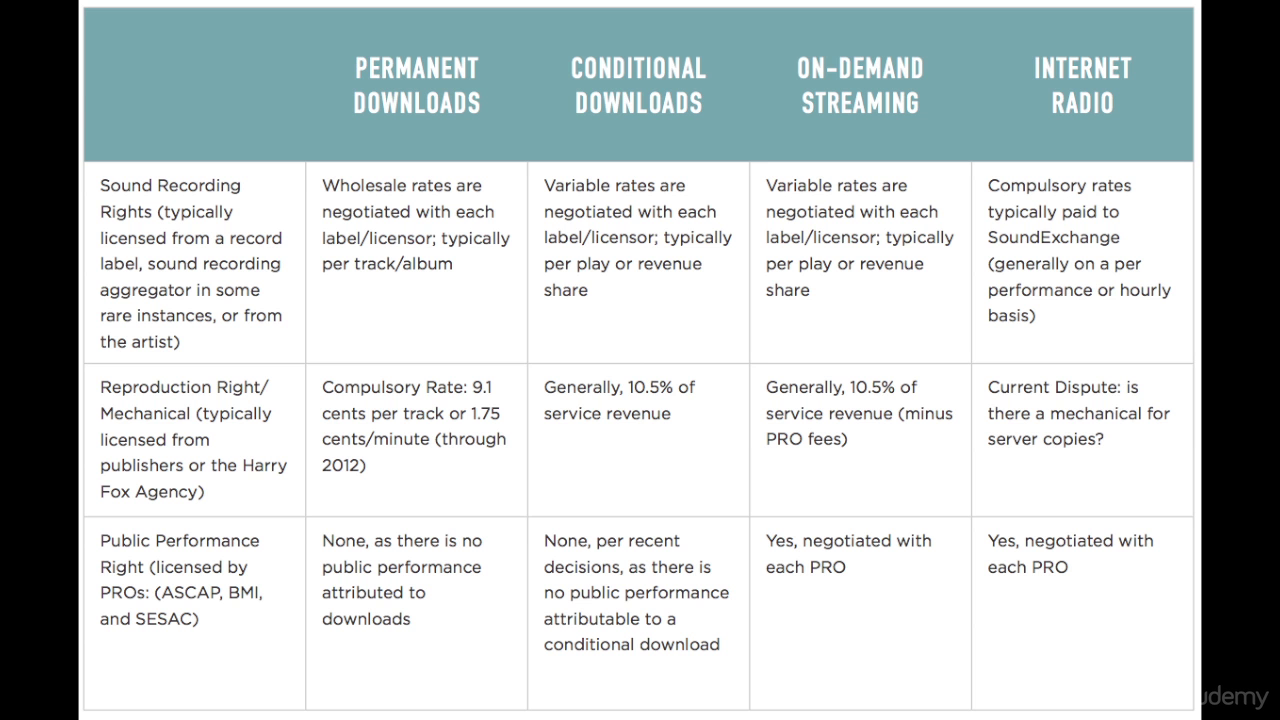This screenshot has width=1280, height=720.
Task: Select the Conditional Downloads column header
Action: [x=638, y=86]
